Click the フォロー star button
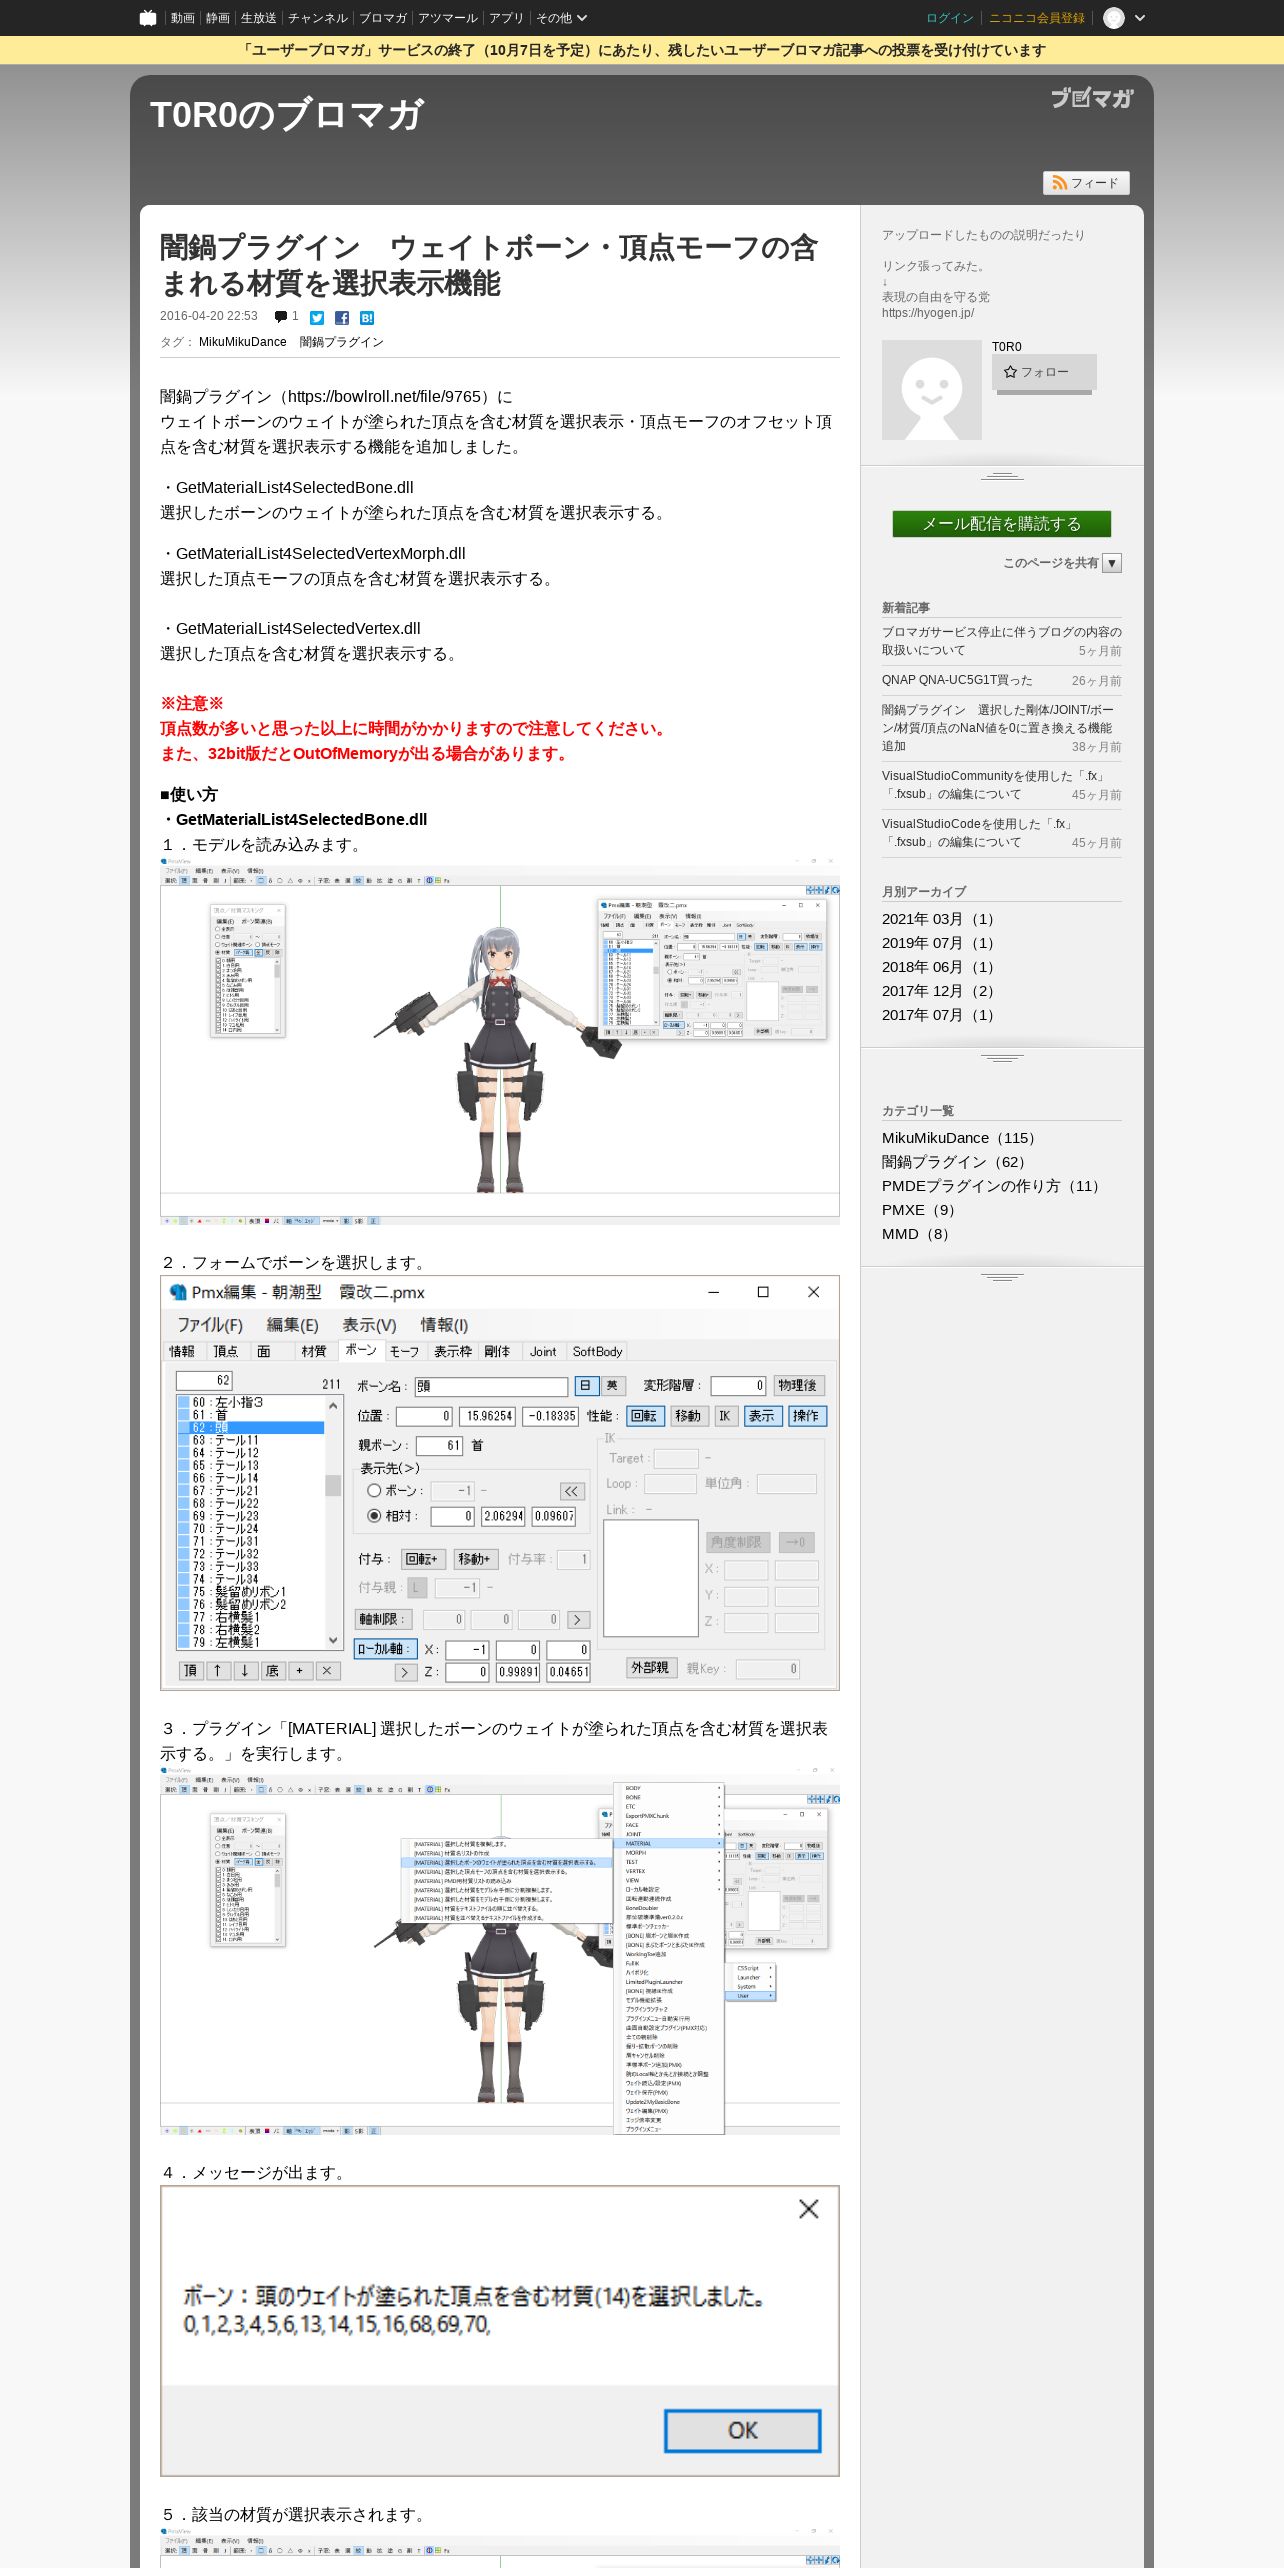 pos(1044,372)
